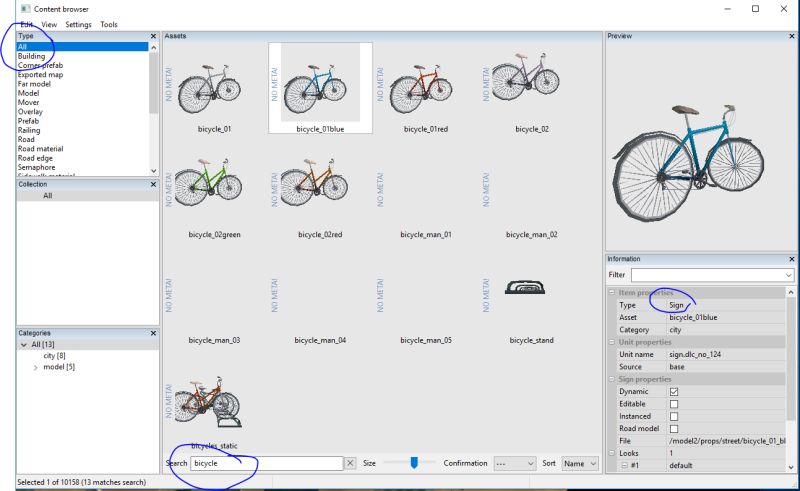The height and width of the screenshot is (491, 800).
Task: Click the 3D bicycle preview image
Action: (688, 161)
